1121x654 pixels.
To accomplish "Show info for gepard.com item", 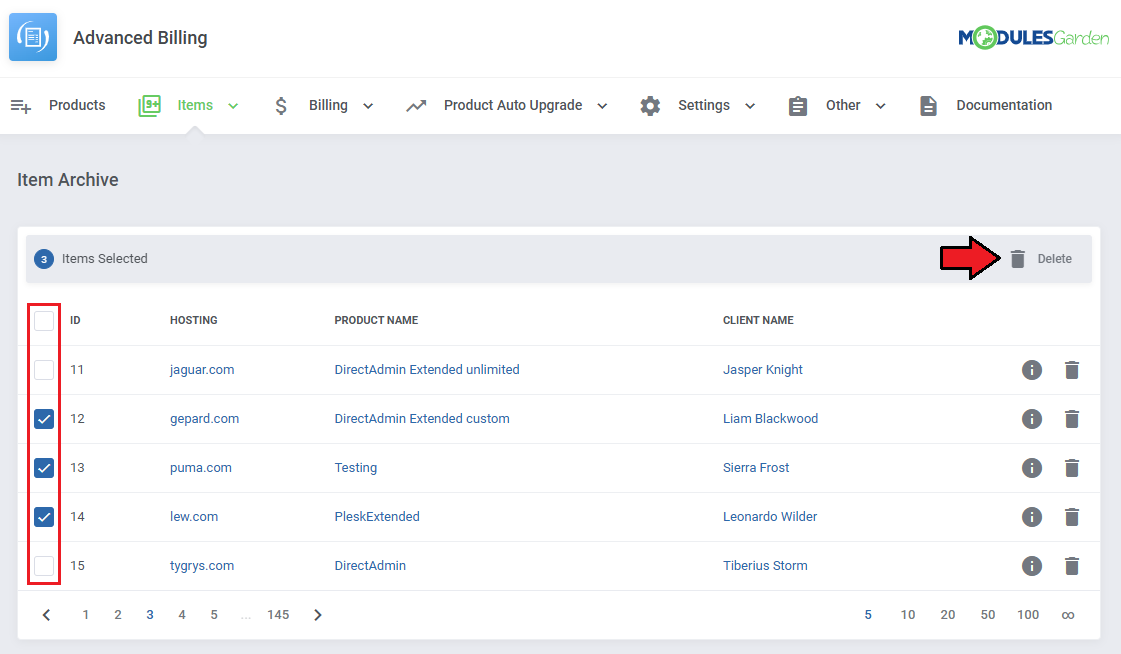I will [x=1032, y=419].
